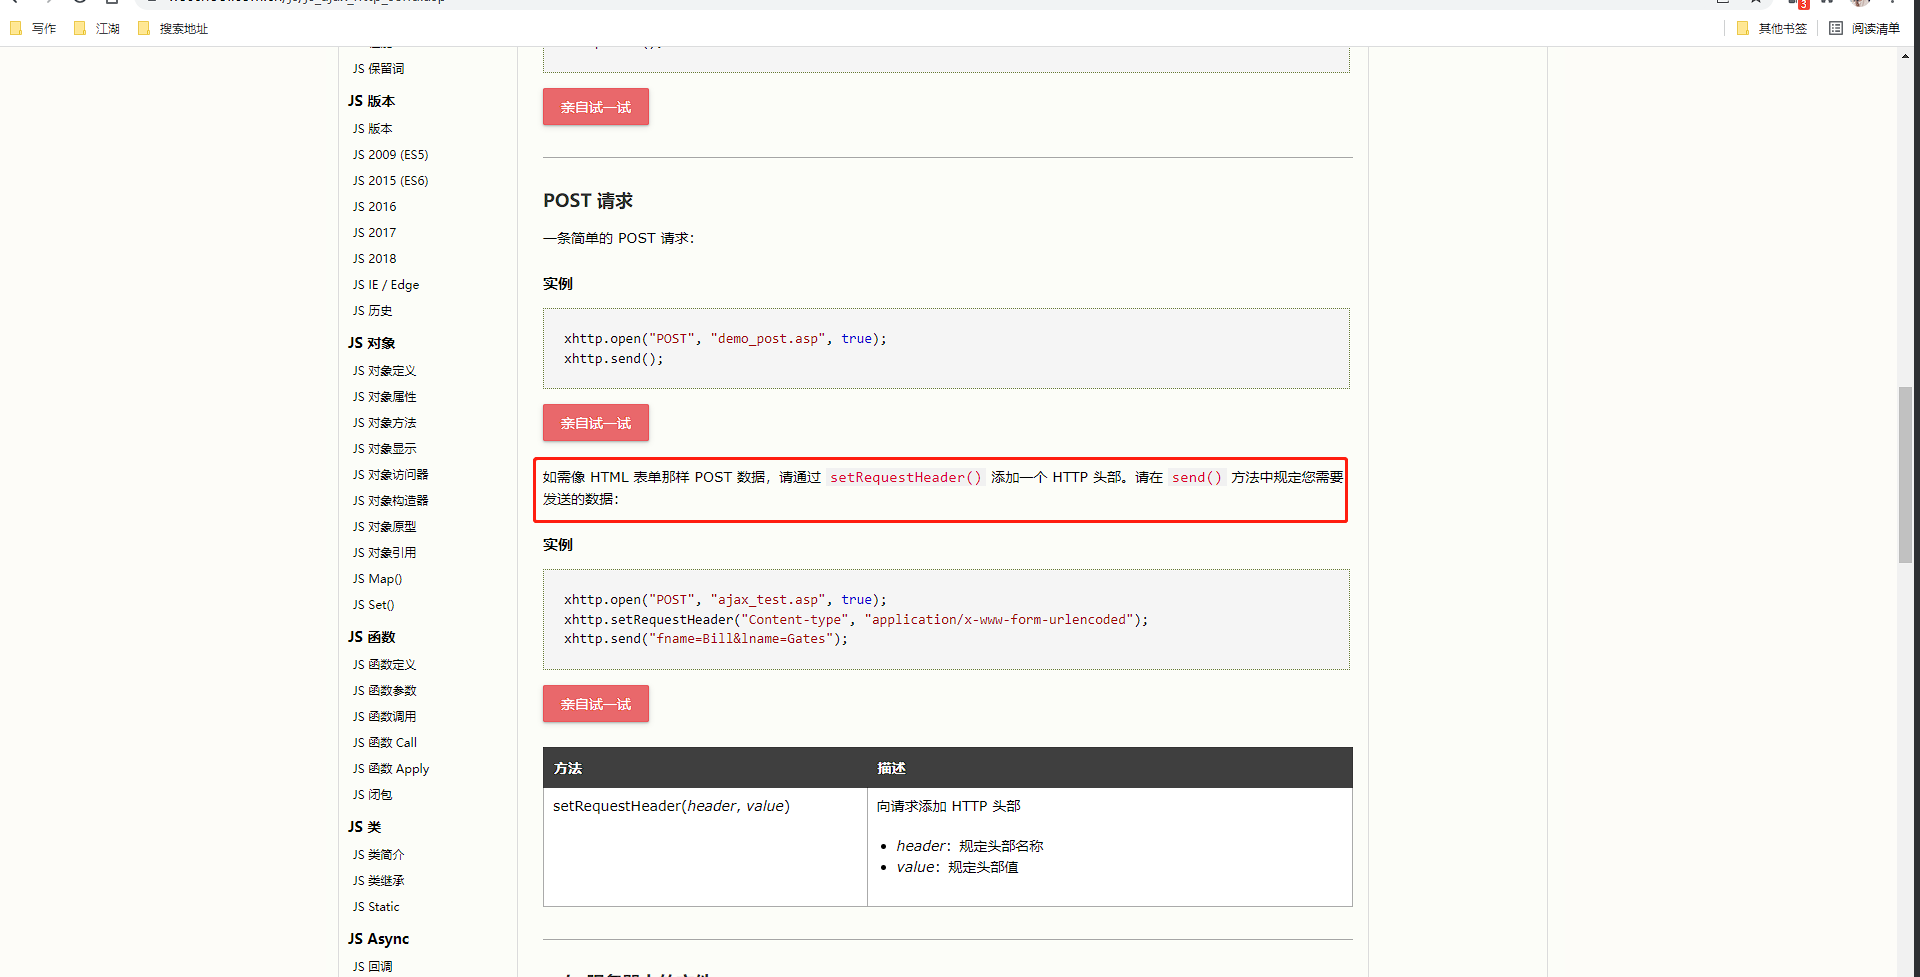Image resolution: width=1920 pixels, height=977 pixels.
Task: Open the JS 类简介 sidebar link
Action: pyautogui.click(x=378, y=855)
